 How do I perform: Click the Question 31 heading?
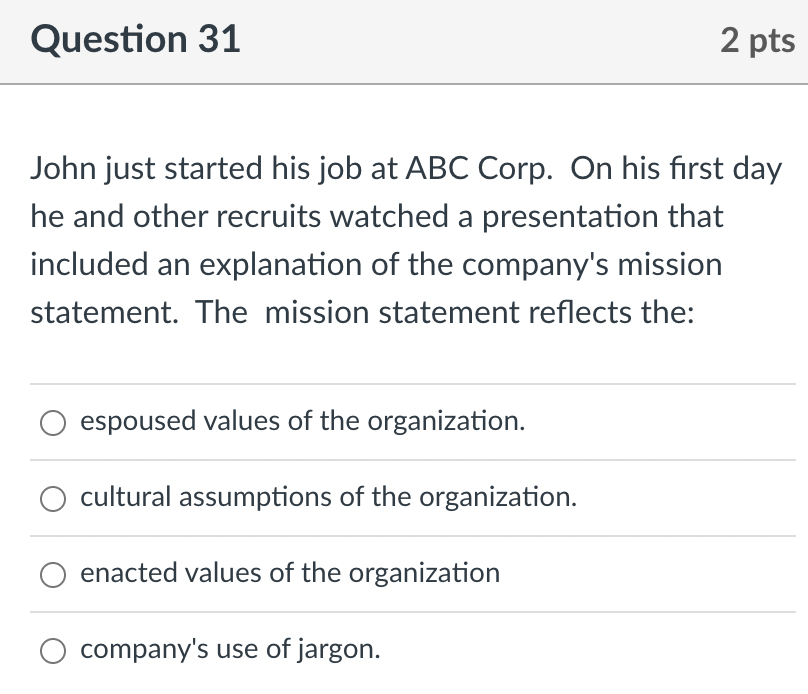coord(135,40)
